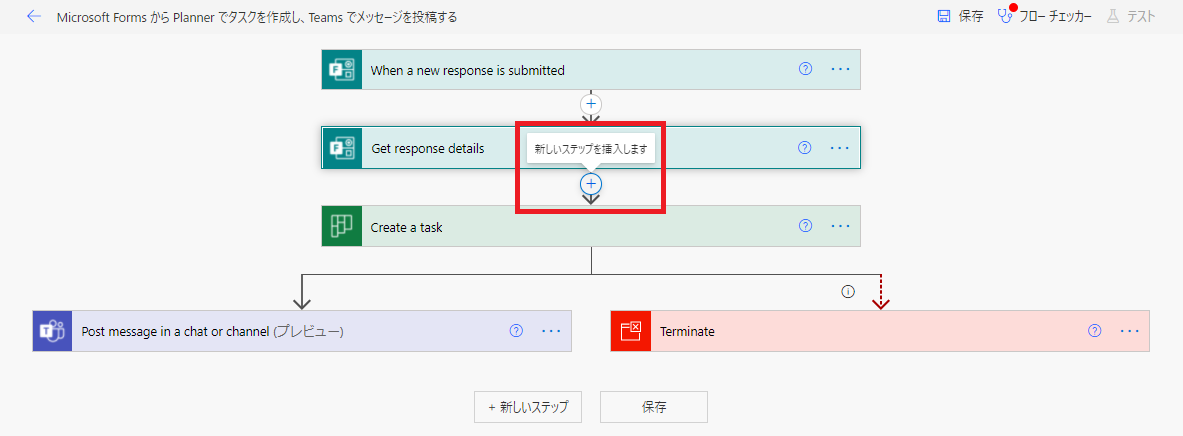Image resolution: width=1183 pixels, height=436 pixels.
Task: Click the bottom 保存 button
Action: [x=654, y=407]
